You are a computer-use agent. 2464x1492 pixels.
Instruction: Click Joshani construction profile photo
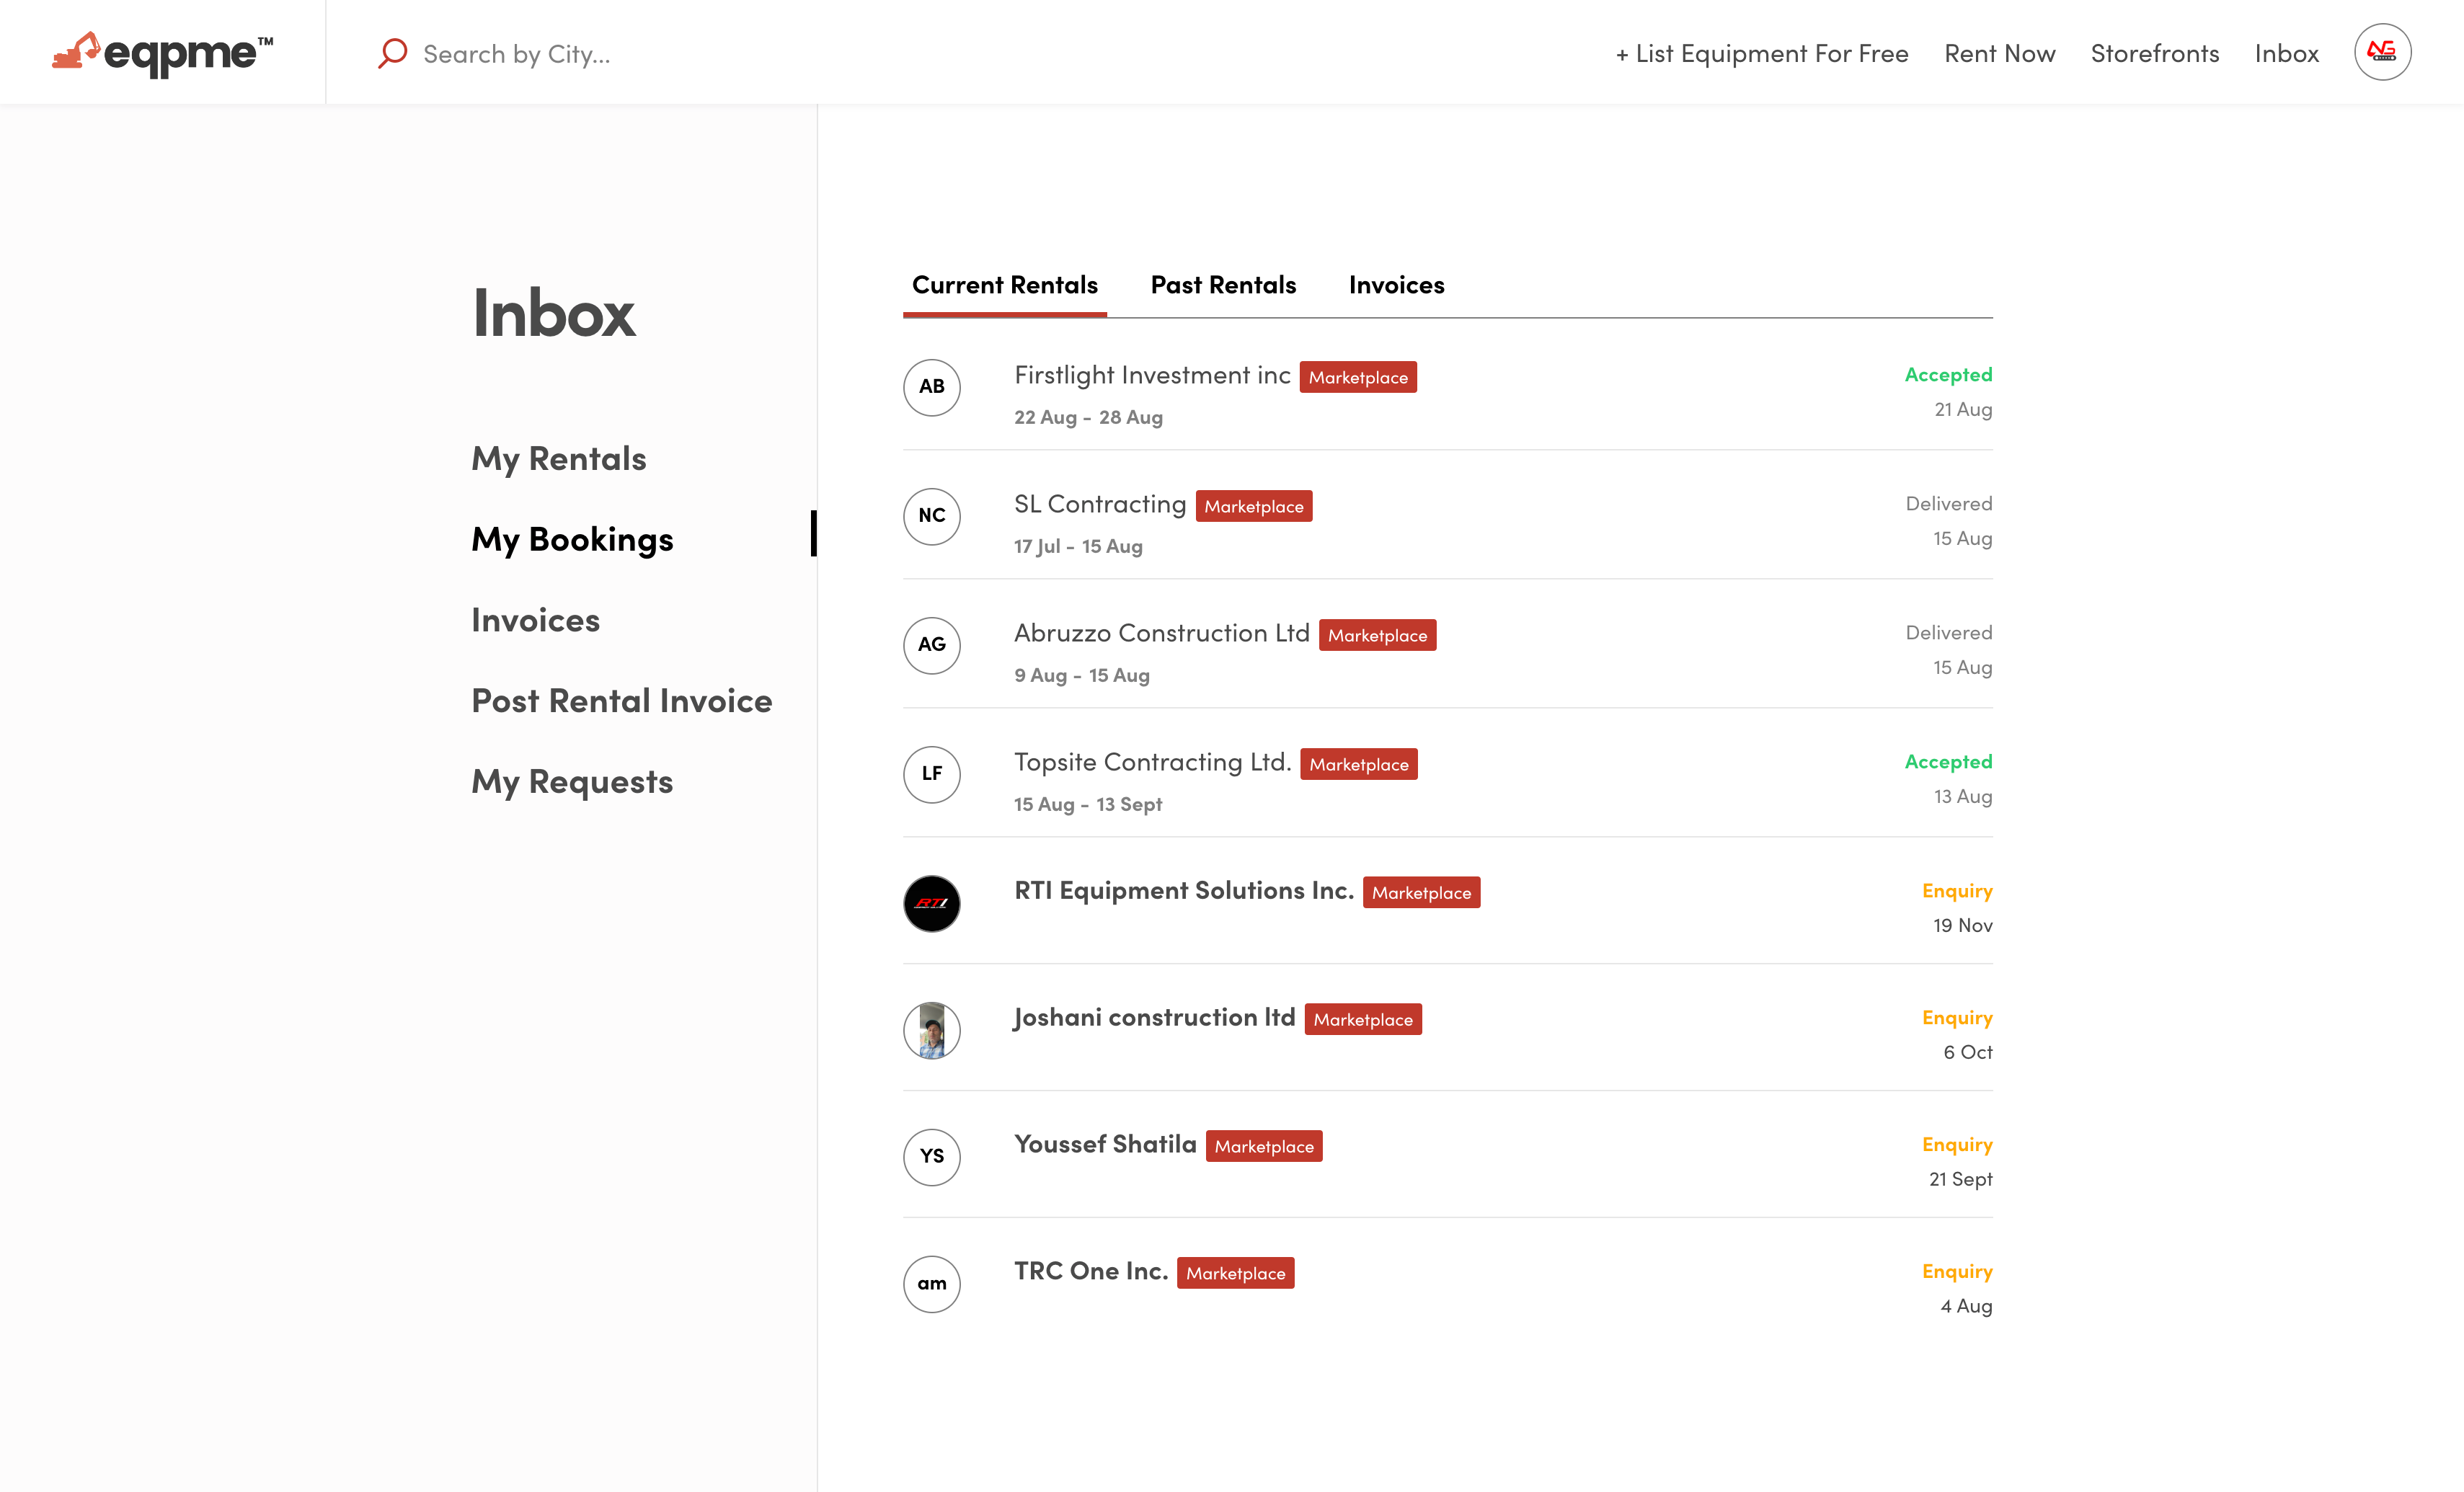[931, 1030]
